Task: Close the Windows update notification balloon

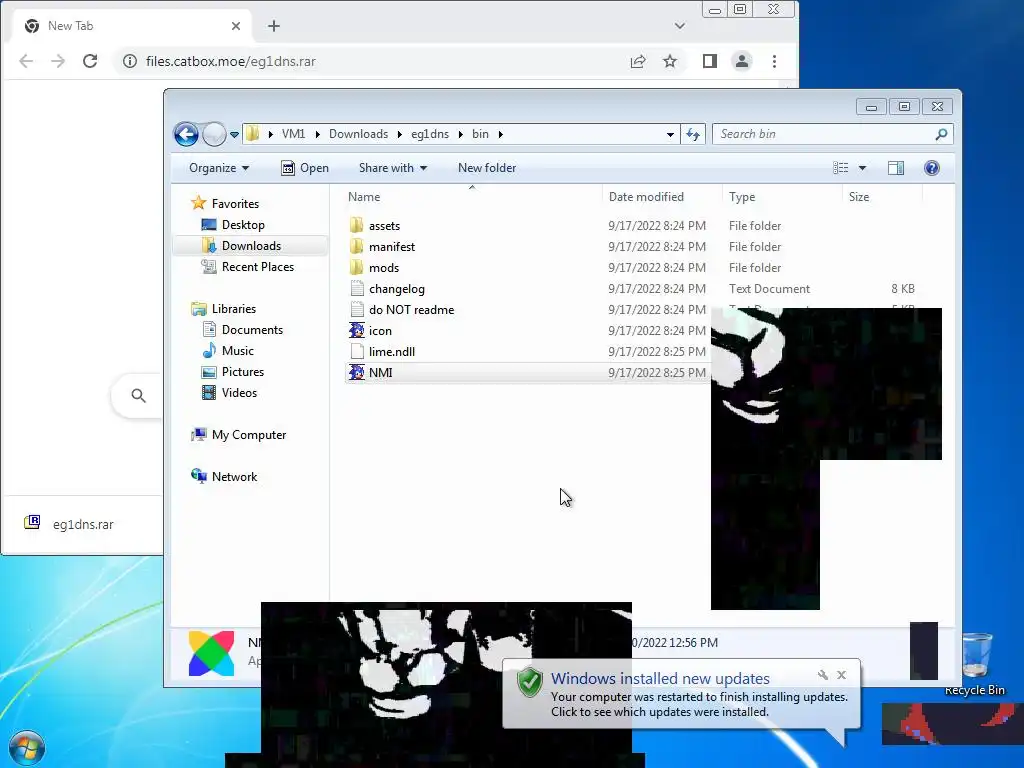Action: point(842,675)
